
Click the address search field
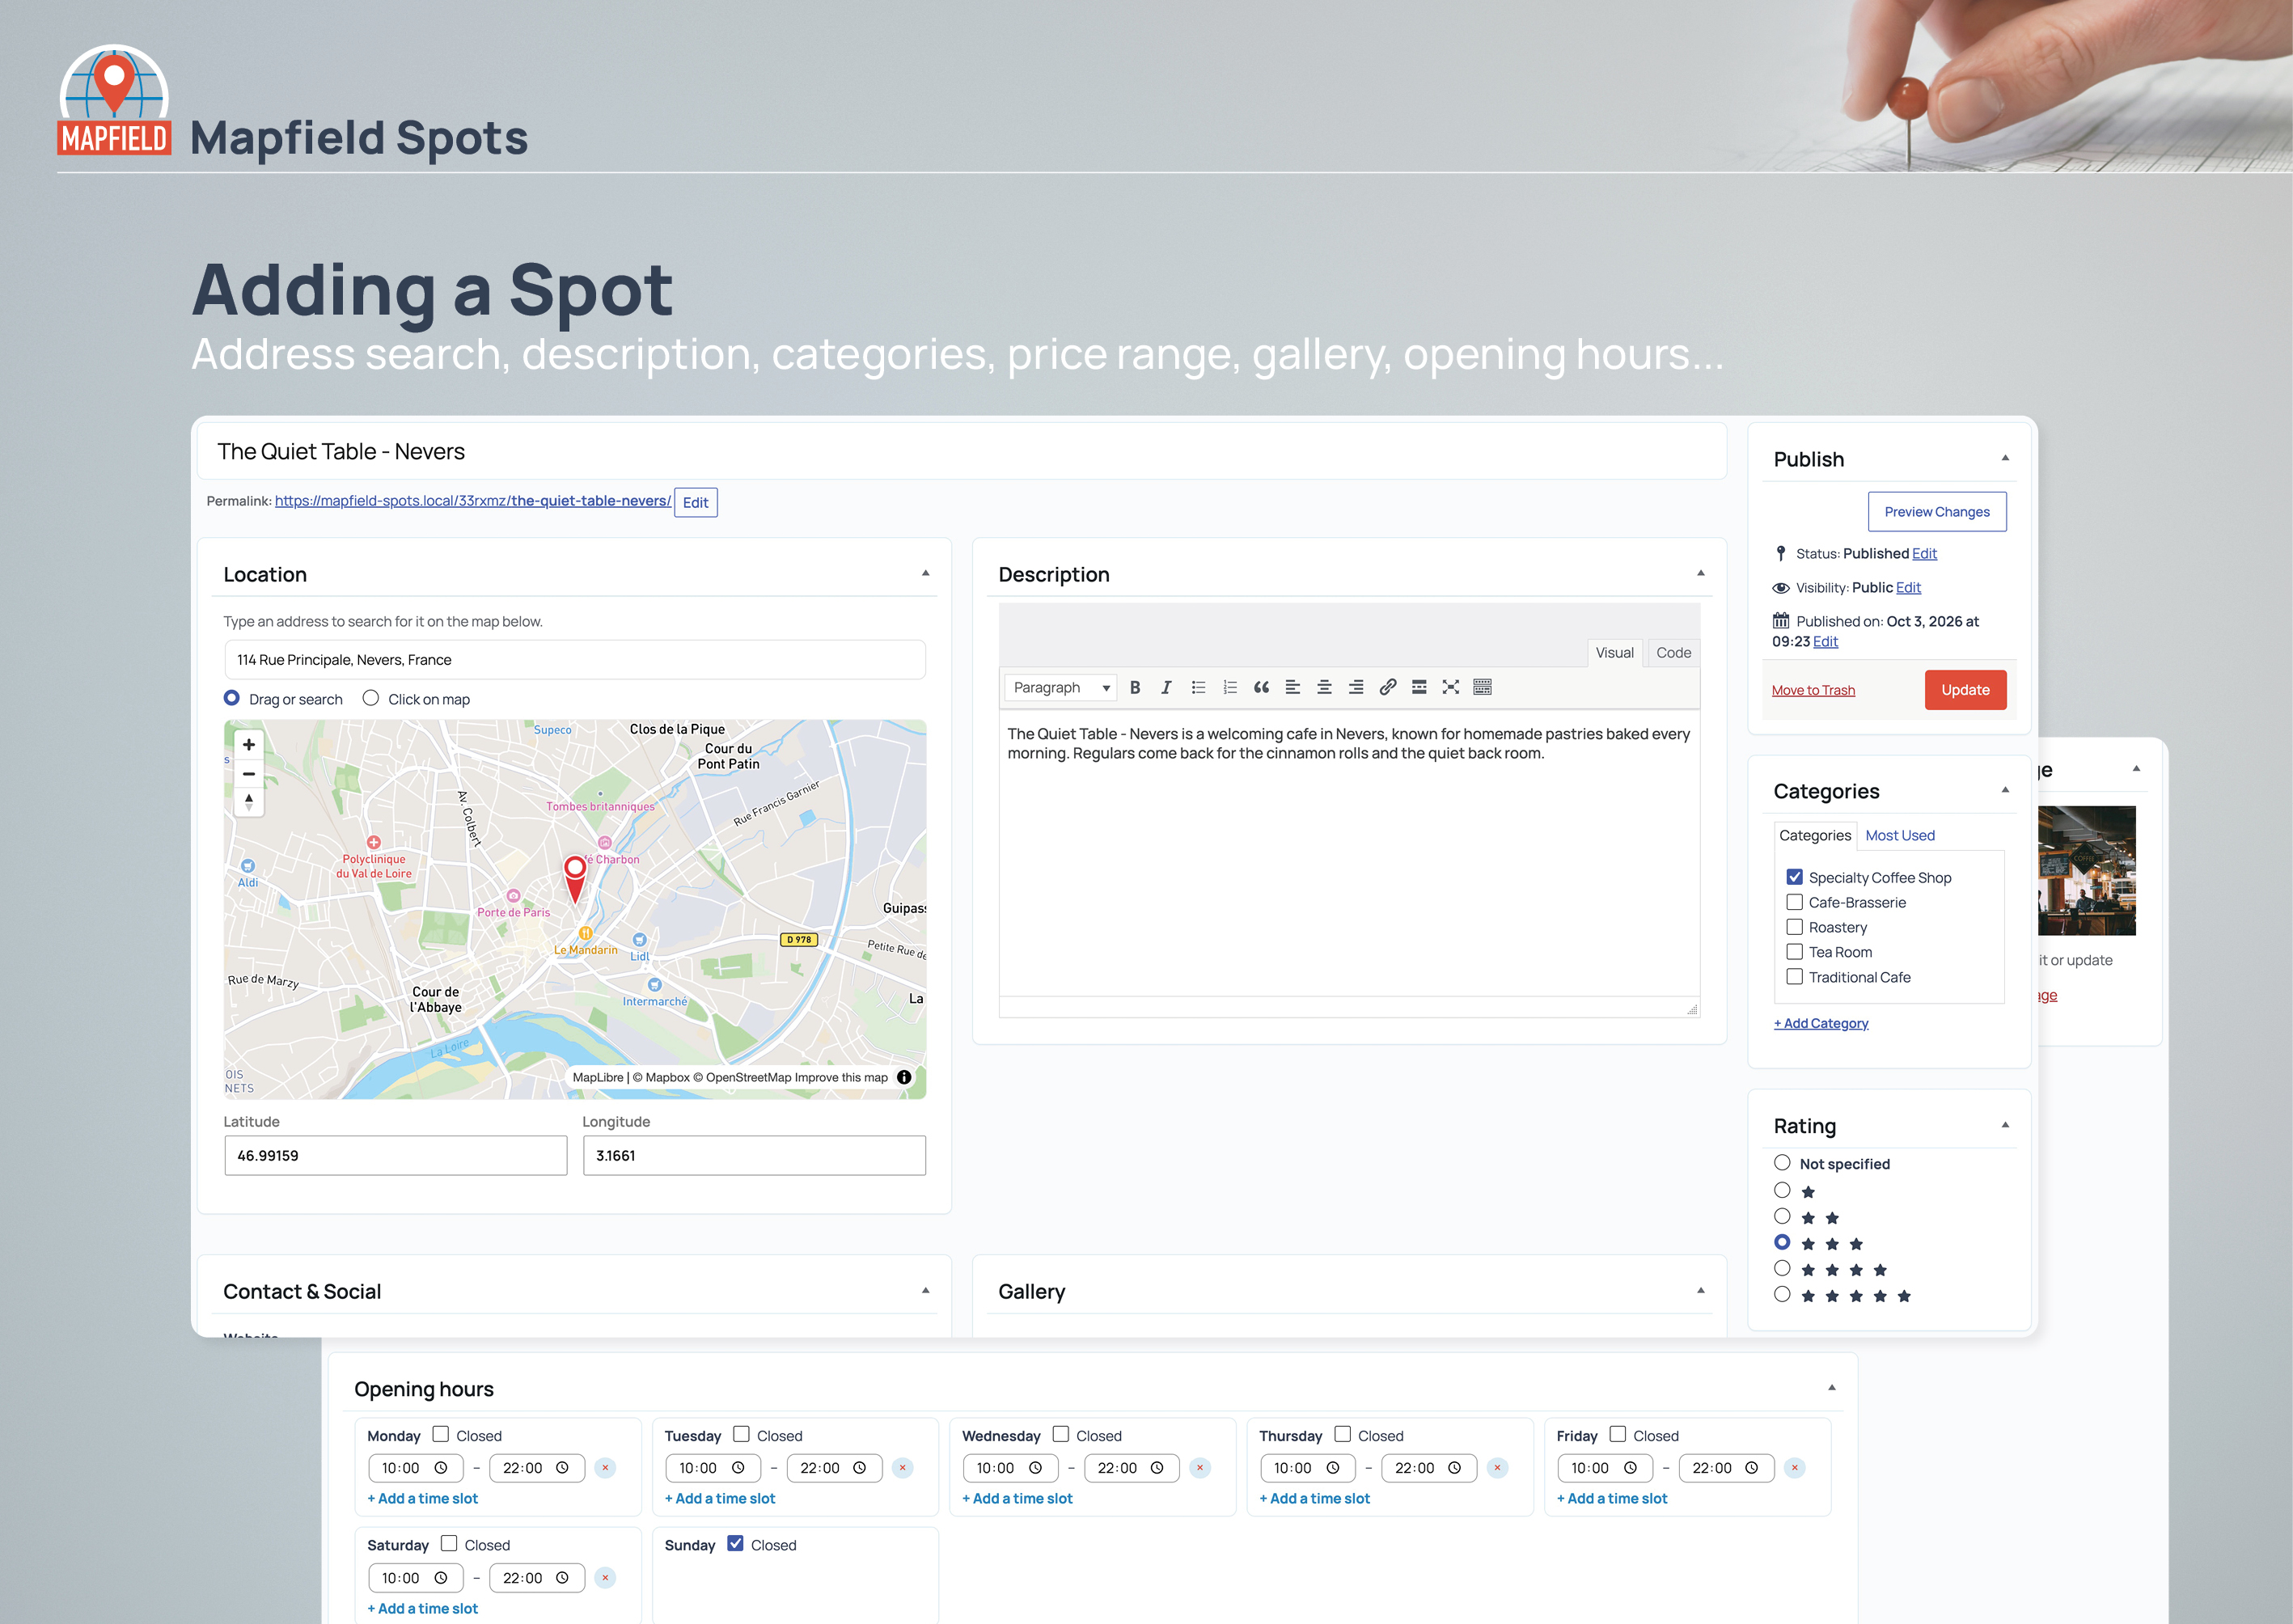pos(575,660)
